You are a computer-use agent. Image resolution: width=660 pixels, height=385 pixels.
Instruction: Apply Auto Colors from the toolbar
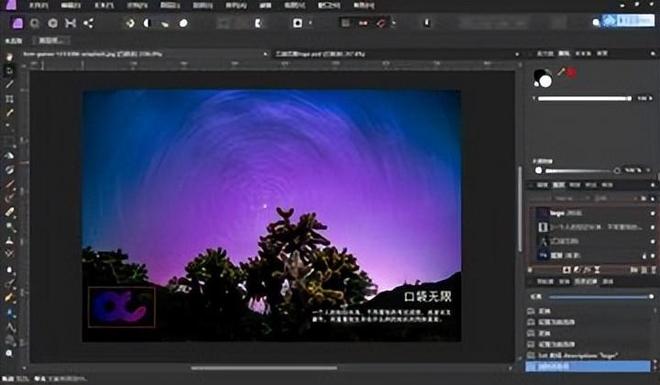pyautogui.click(x=165, y=24)
